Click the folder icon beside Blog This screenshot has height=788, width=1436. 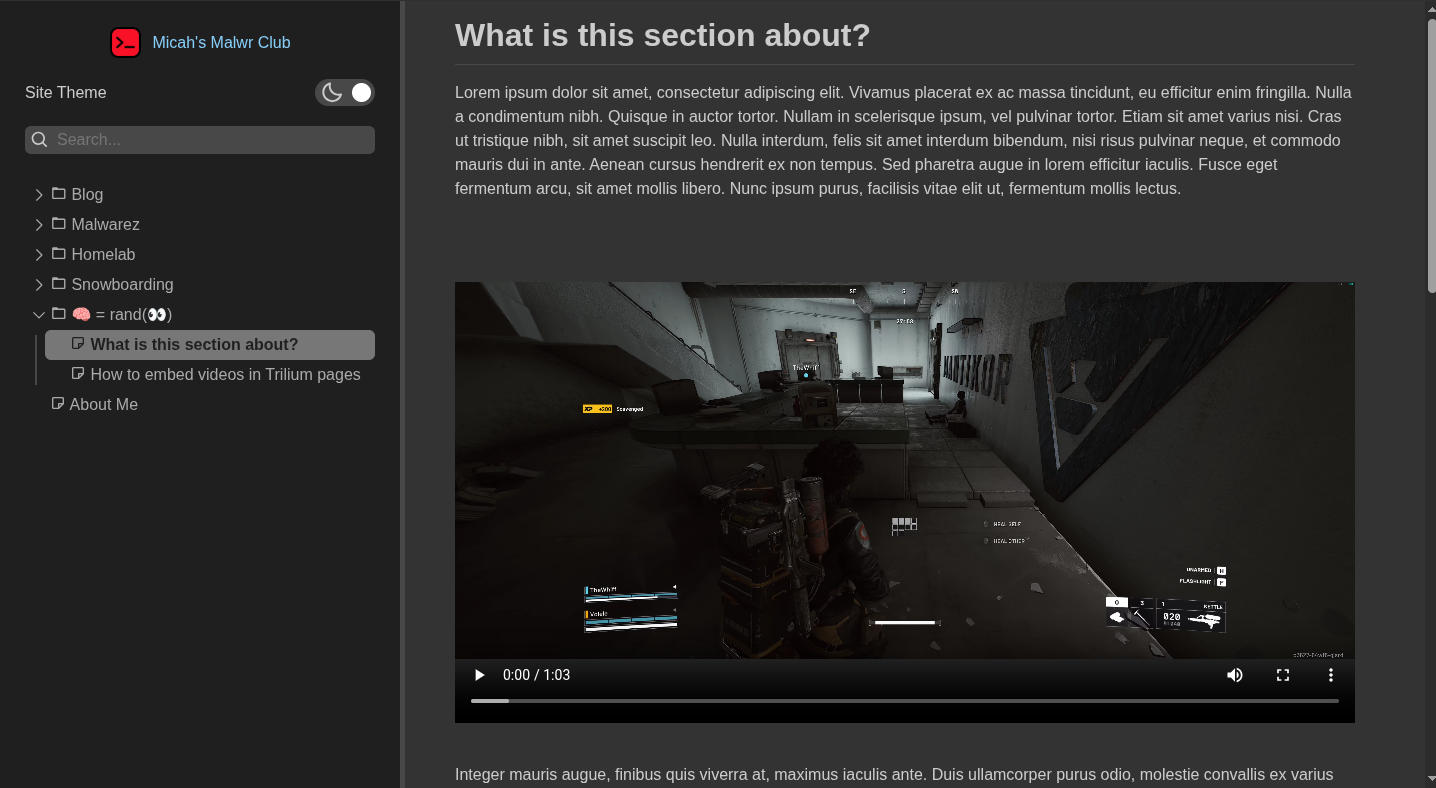[x=59, y=194]
